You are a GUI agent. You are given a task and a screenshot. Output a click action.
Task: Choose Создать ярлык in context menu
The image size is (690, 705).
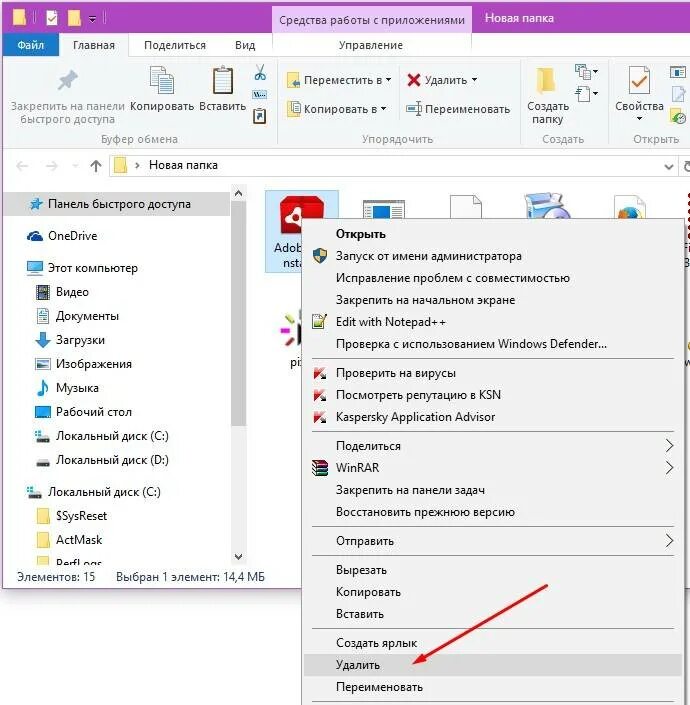[493, 643]
